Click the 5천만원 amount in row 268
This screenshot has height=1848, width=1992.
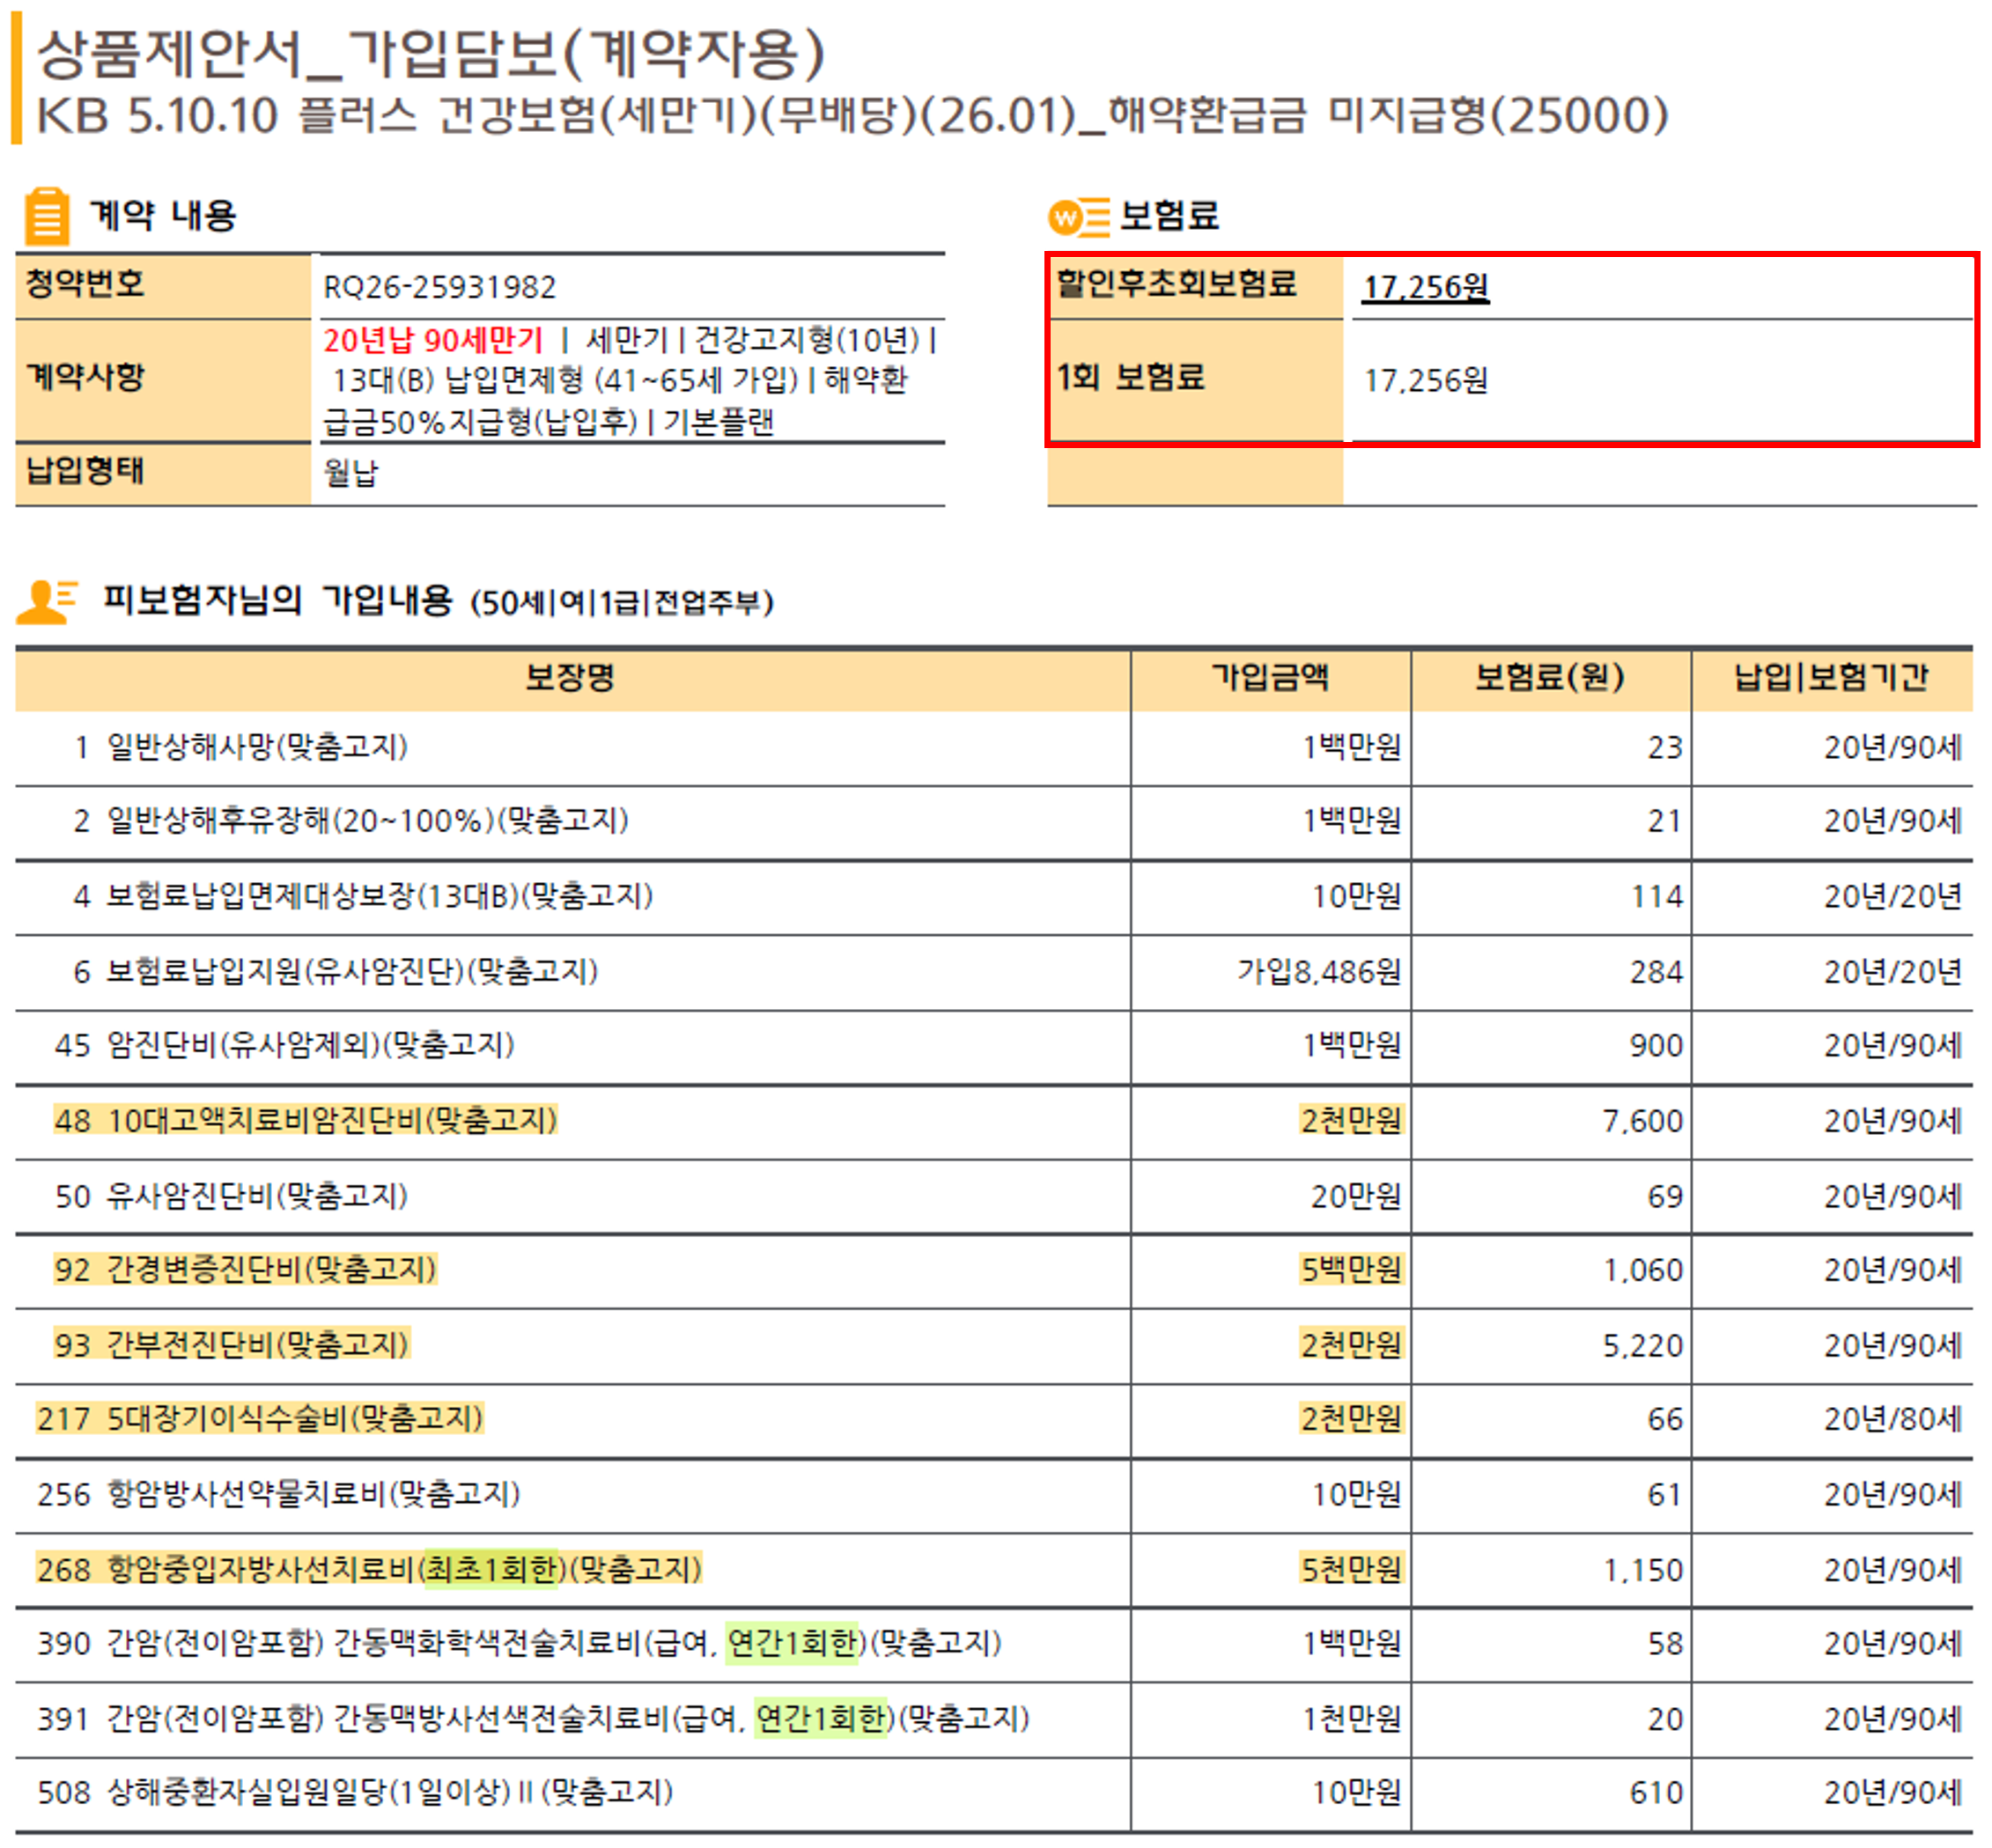[1351, 1569]
